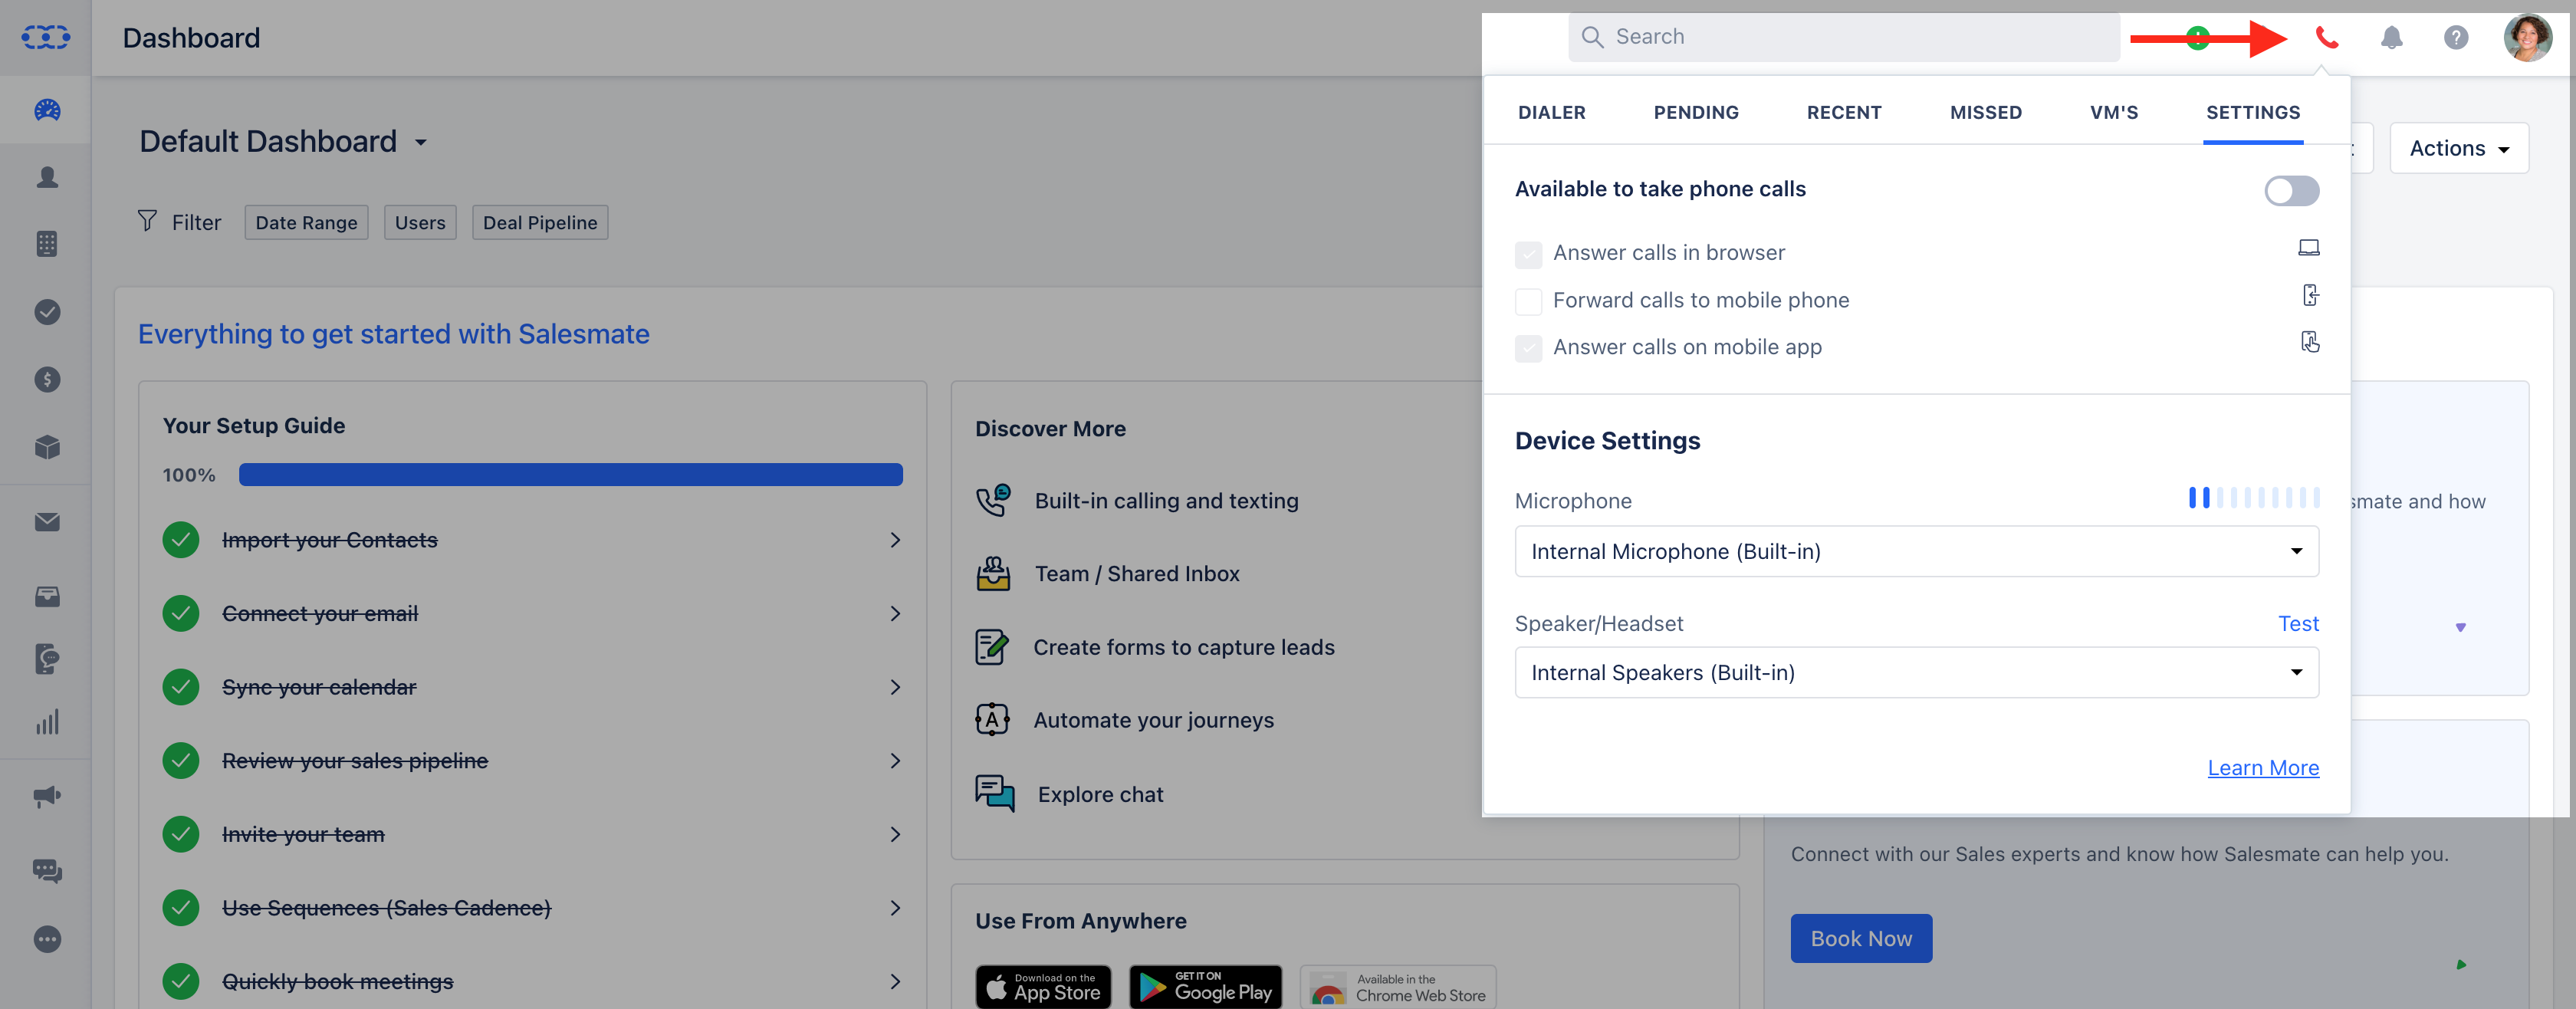The width and height of the screenshot is (2576, 1009).
Task: Expand the Review your sales pipeline chevron
Action: tap(895, 761)
